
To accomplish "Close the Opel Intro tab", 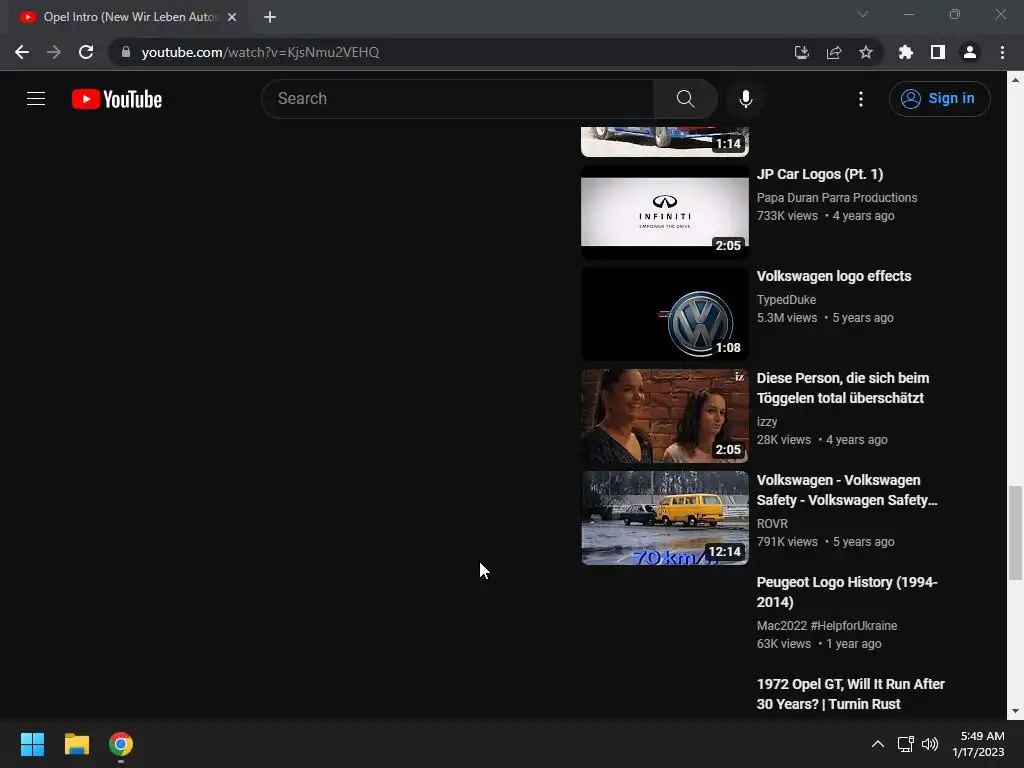I will 232,17.
